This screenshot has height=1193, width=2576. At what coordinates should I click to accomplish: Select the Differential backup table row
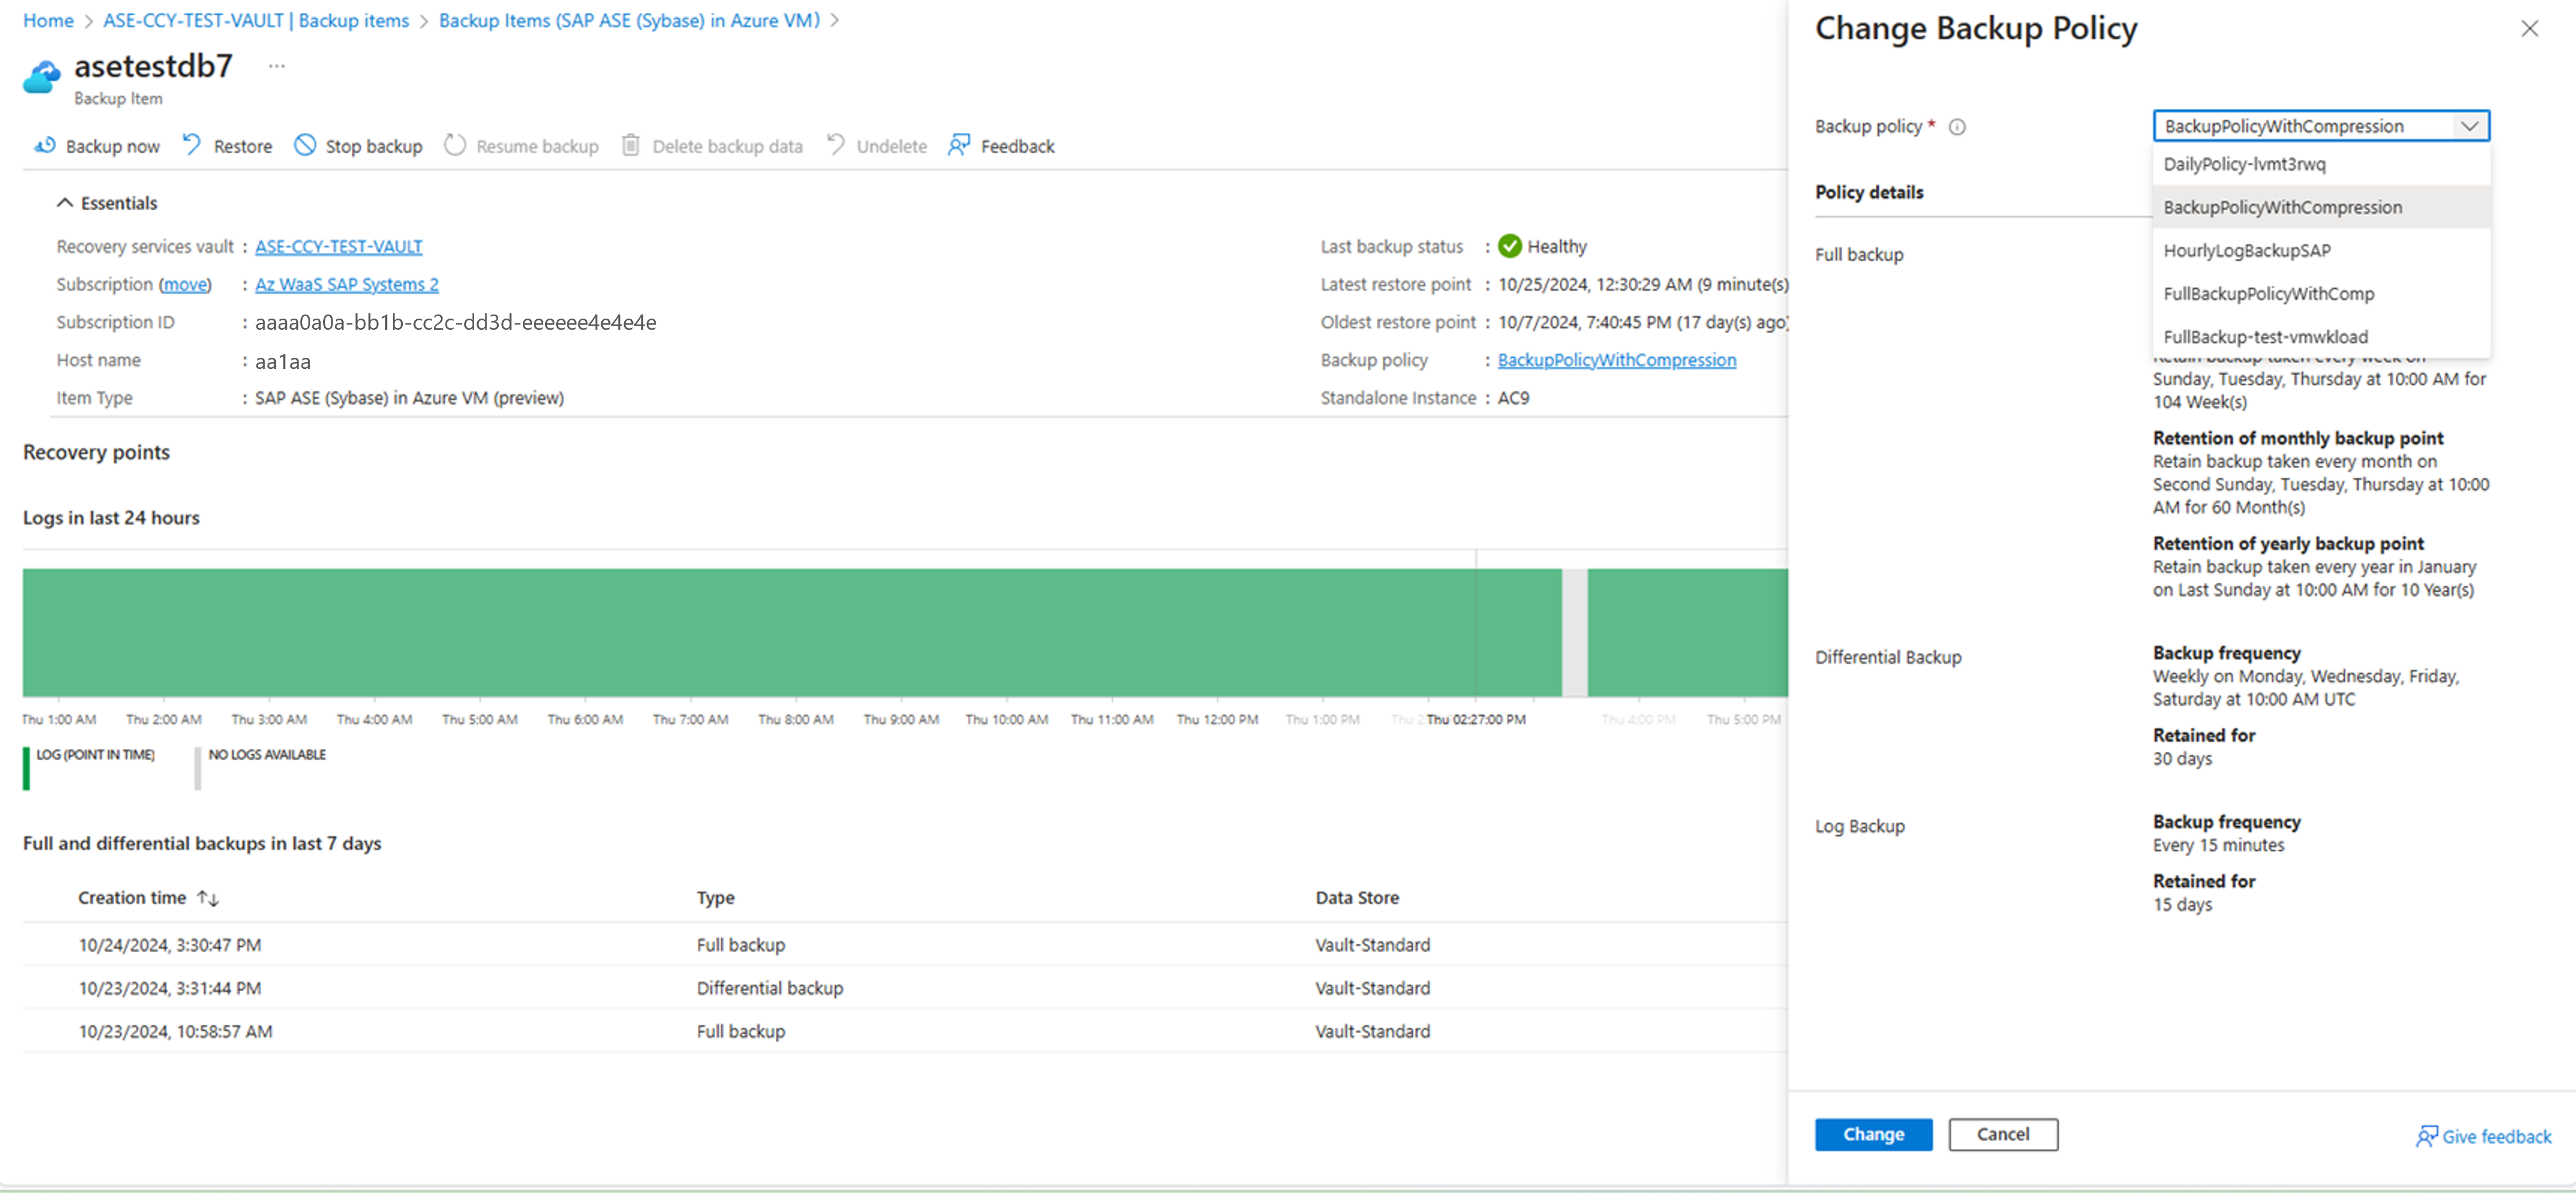pyautogui.click(x=769, y=988)
